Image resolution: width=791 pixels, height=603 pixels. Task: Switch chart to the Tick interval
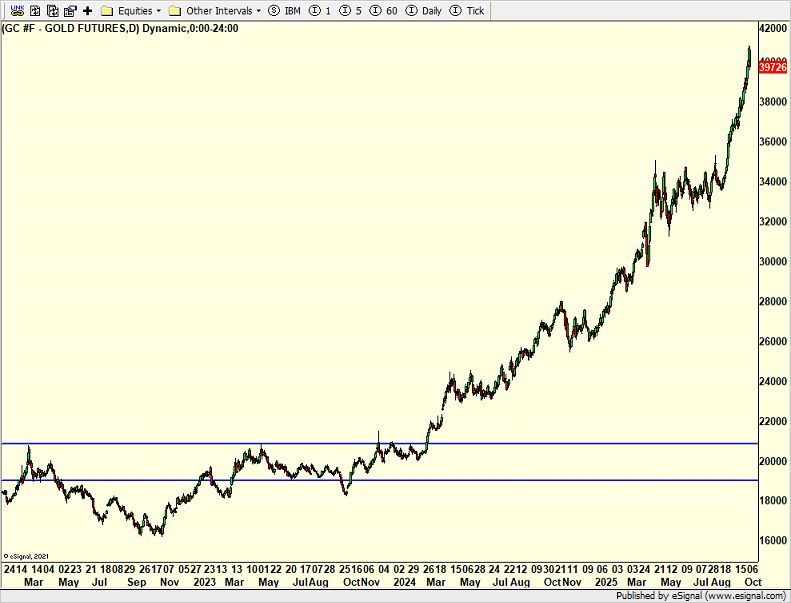(468, 10)
